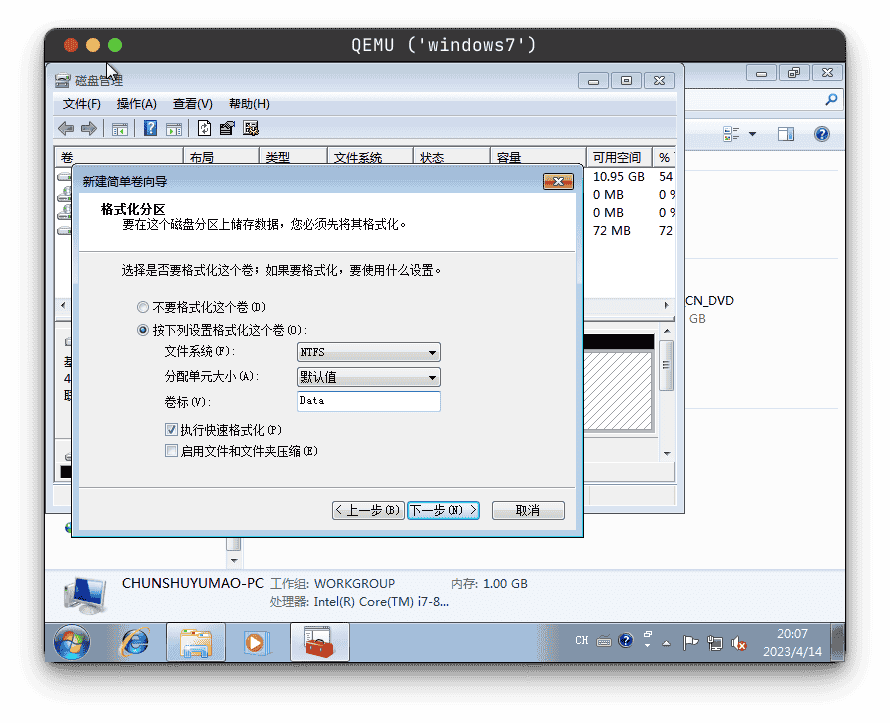The height and width of the screenshot is (723, 890).
Task: Click the blue Help question mark toolbar icon
Action: point(150,128)
